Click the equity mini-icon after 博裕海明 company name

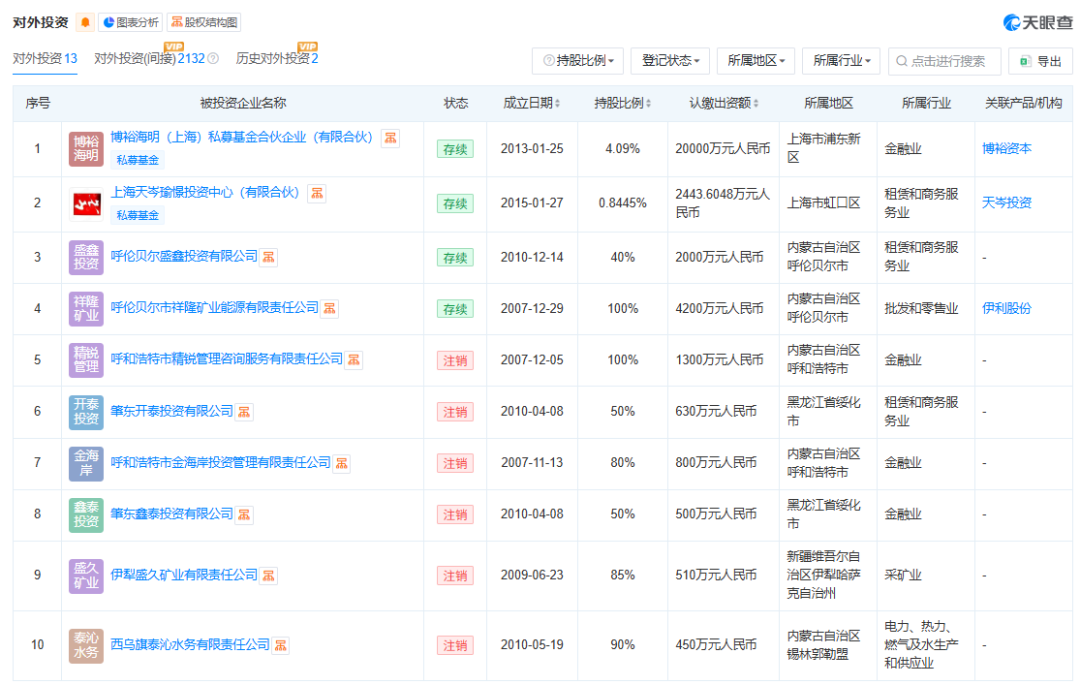coord(388,138)
